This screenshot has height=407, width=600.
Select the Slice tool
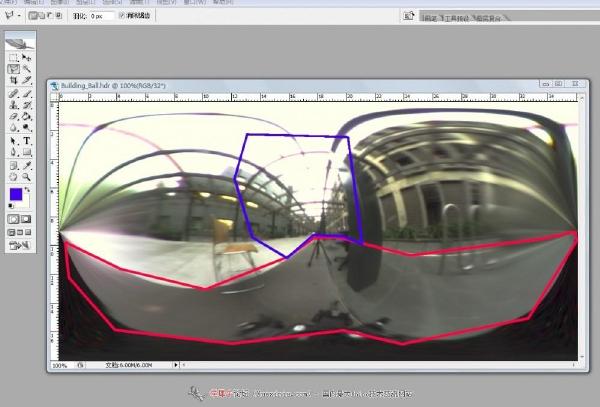point(26,80)
